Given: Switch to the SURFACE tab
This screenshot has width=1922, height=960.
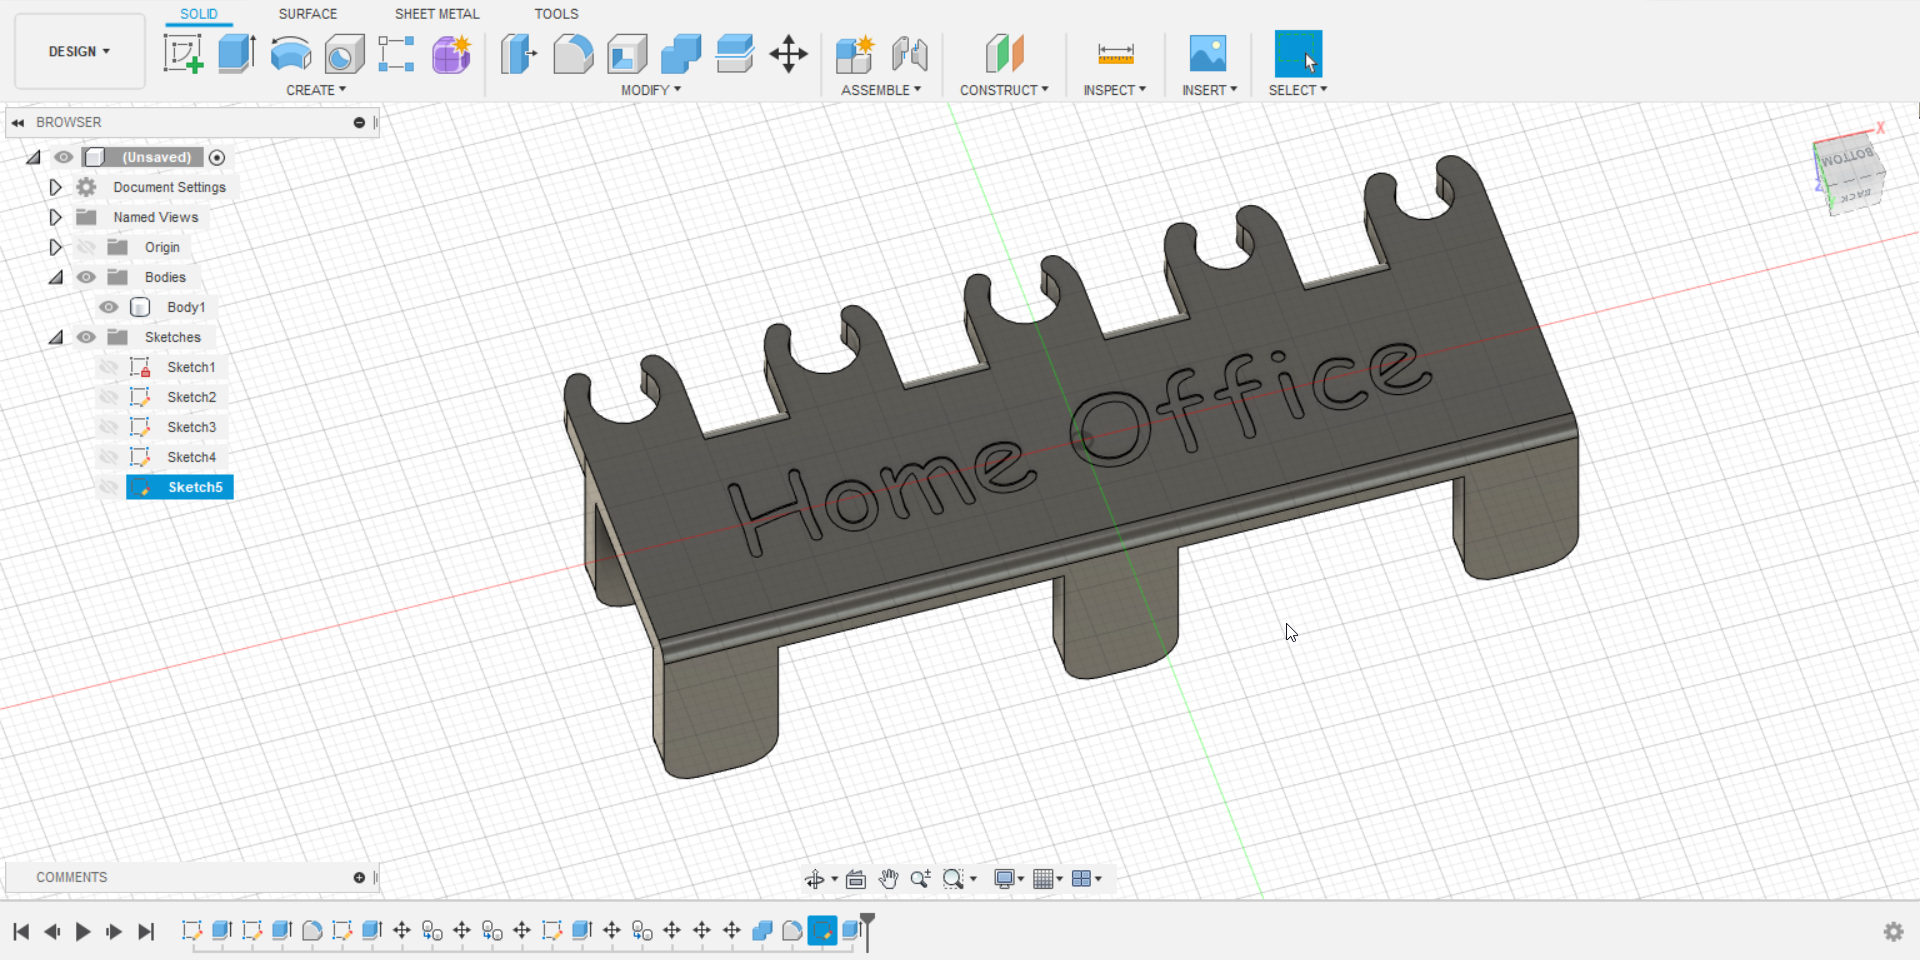Looking at the screenshot, I should coord(308,14).
